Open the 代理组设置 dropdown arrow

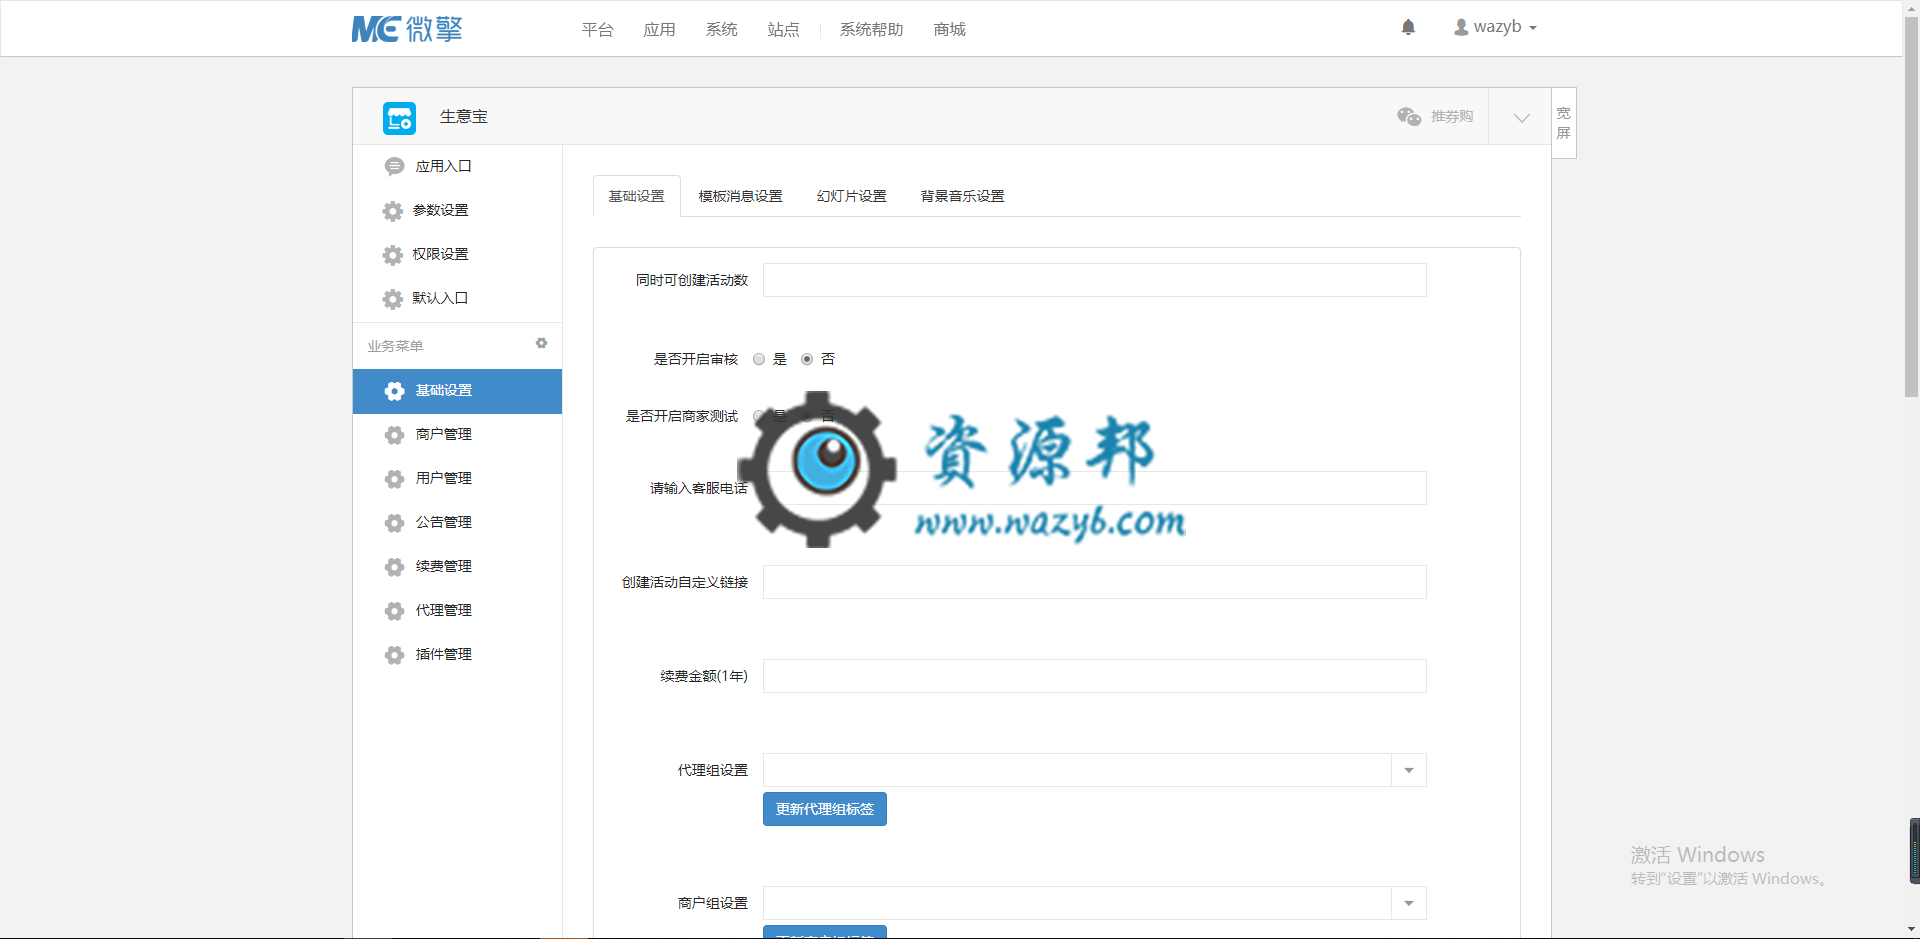tap(1409, 770)
